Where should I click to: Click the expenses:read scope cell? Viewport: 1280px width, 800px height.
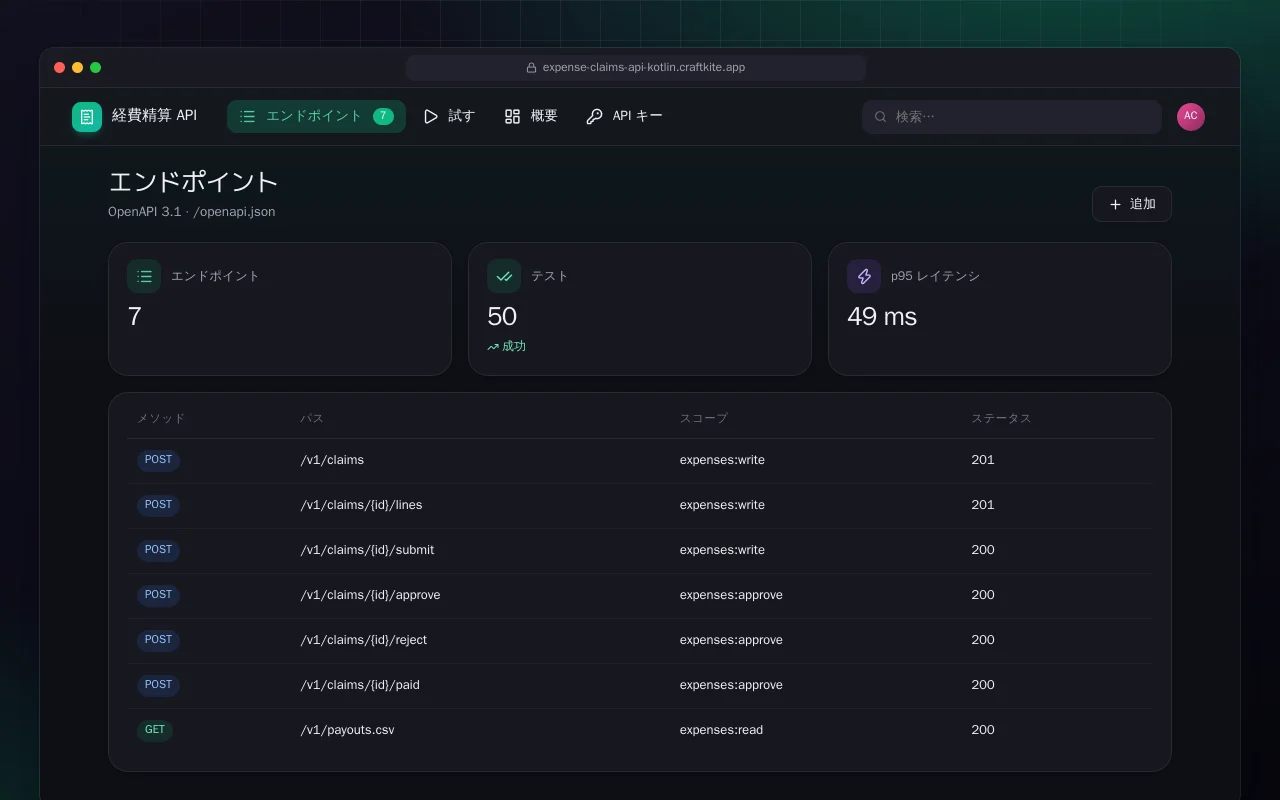tap(721, 730)
